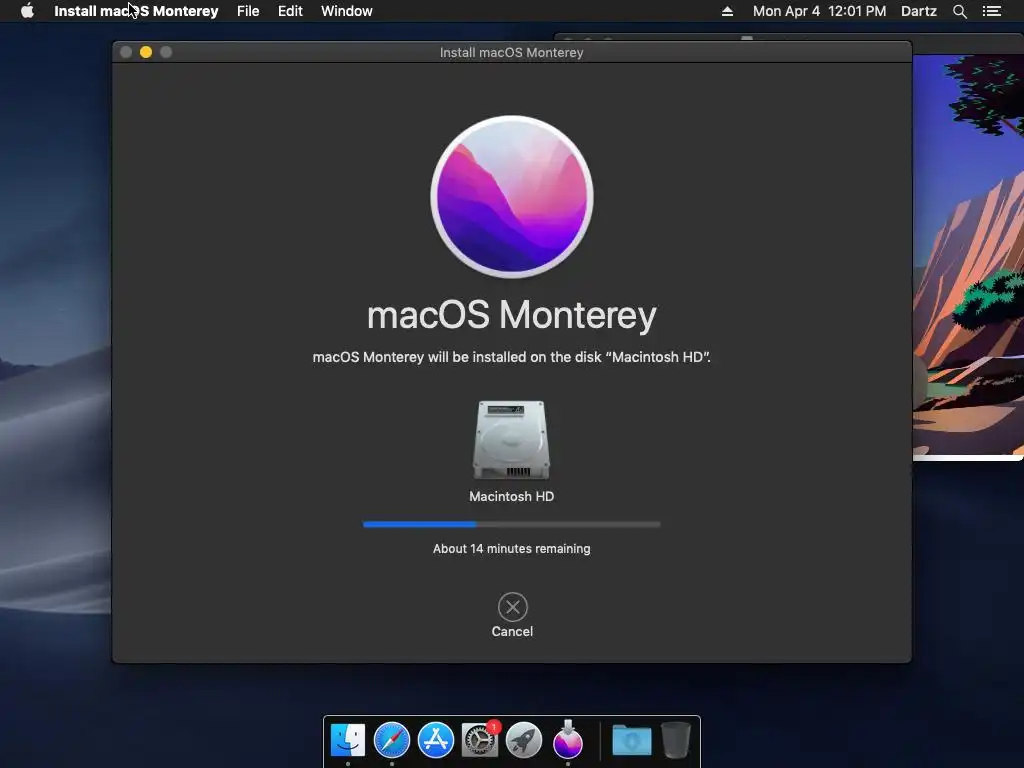Select the Macintosh HD disk icon
1024x768 pixels.
[511, 440]
